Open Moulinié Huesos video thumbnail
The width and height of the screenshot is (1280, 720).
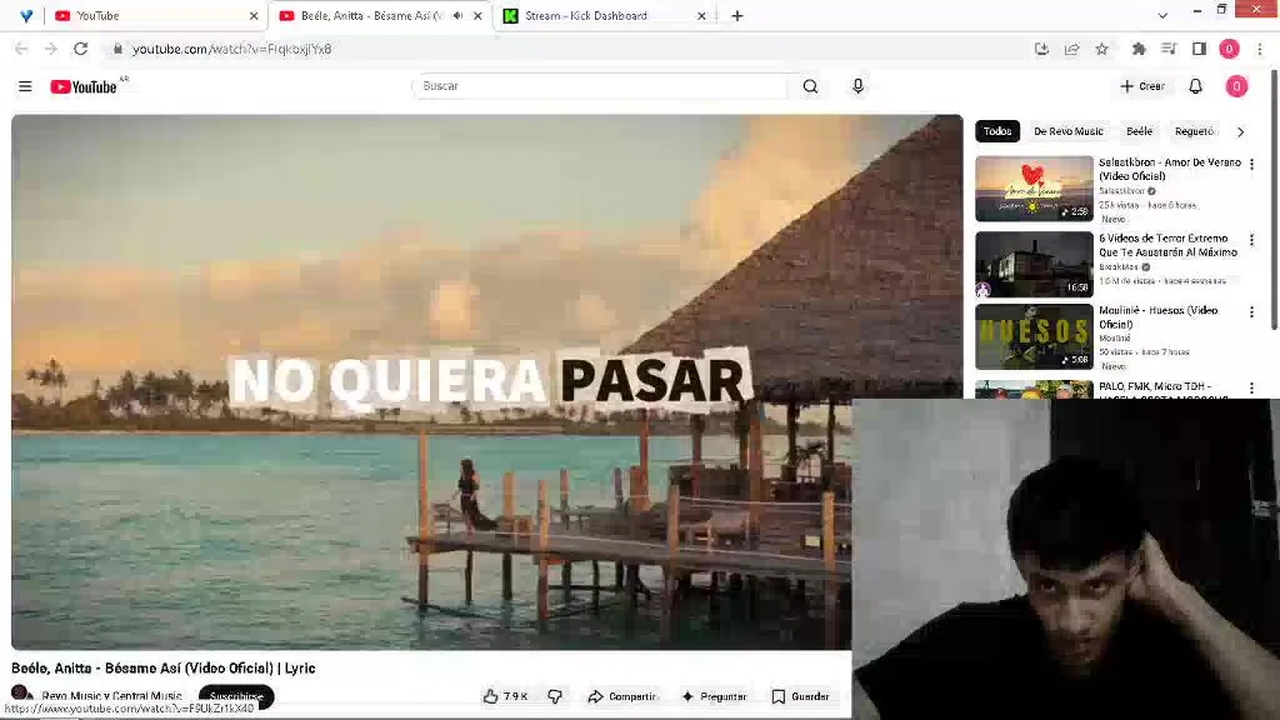[1034, 337]
